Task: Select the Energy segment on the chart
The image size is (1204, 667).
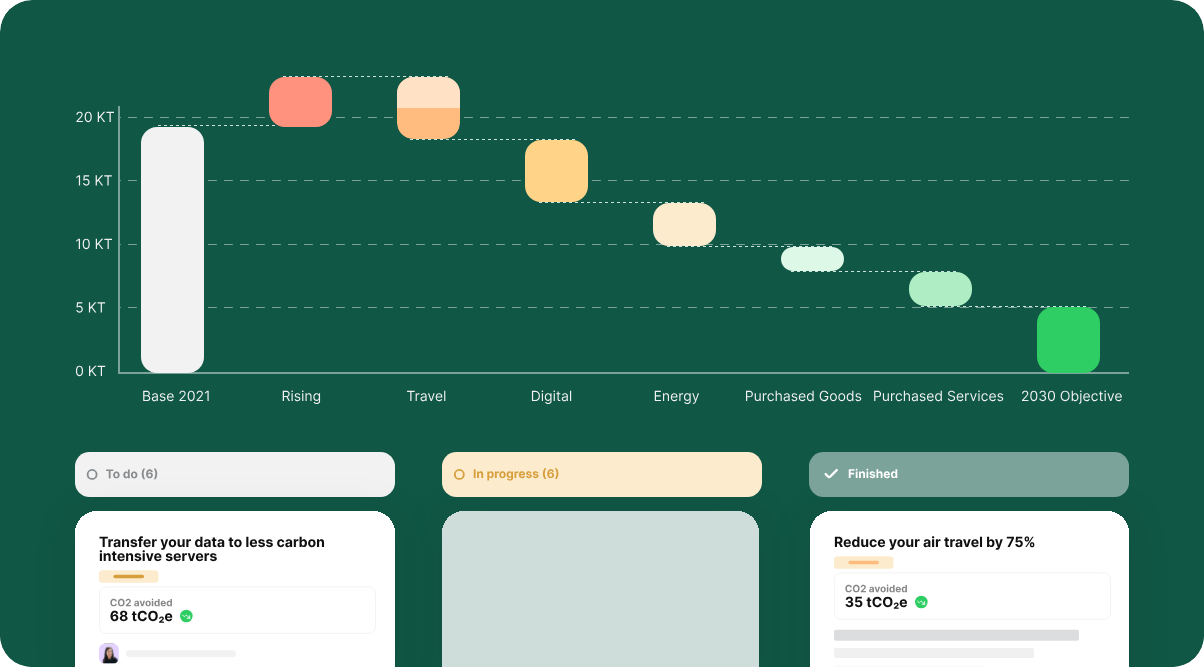Action: [x=684, y=224]
